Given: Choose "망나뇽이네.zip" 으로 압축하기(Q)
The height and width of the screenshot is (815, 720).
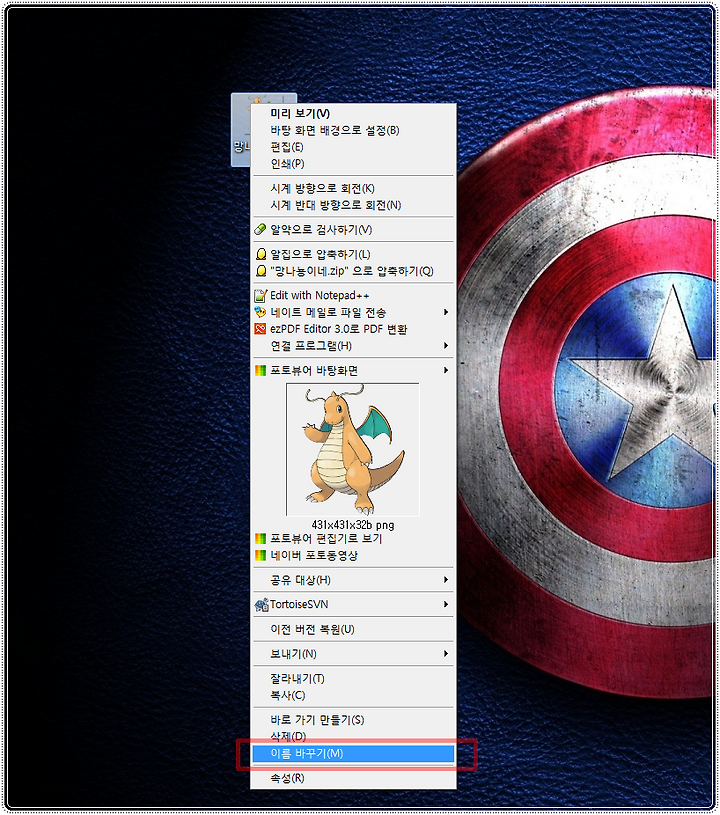Looking at the screenshot, I should [x=354, y=271].
